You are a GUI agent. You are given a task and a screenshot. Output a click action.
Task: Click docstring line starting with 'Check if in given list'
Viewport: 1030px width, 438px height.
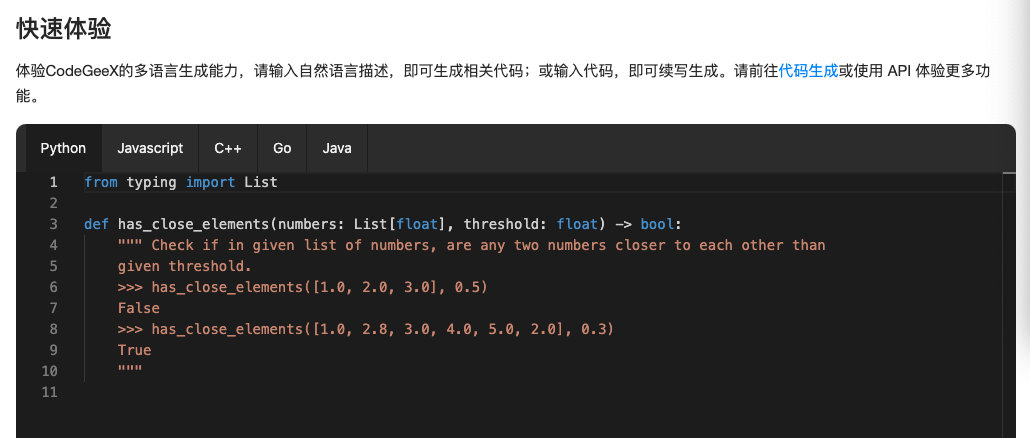[471, 245]
